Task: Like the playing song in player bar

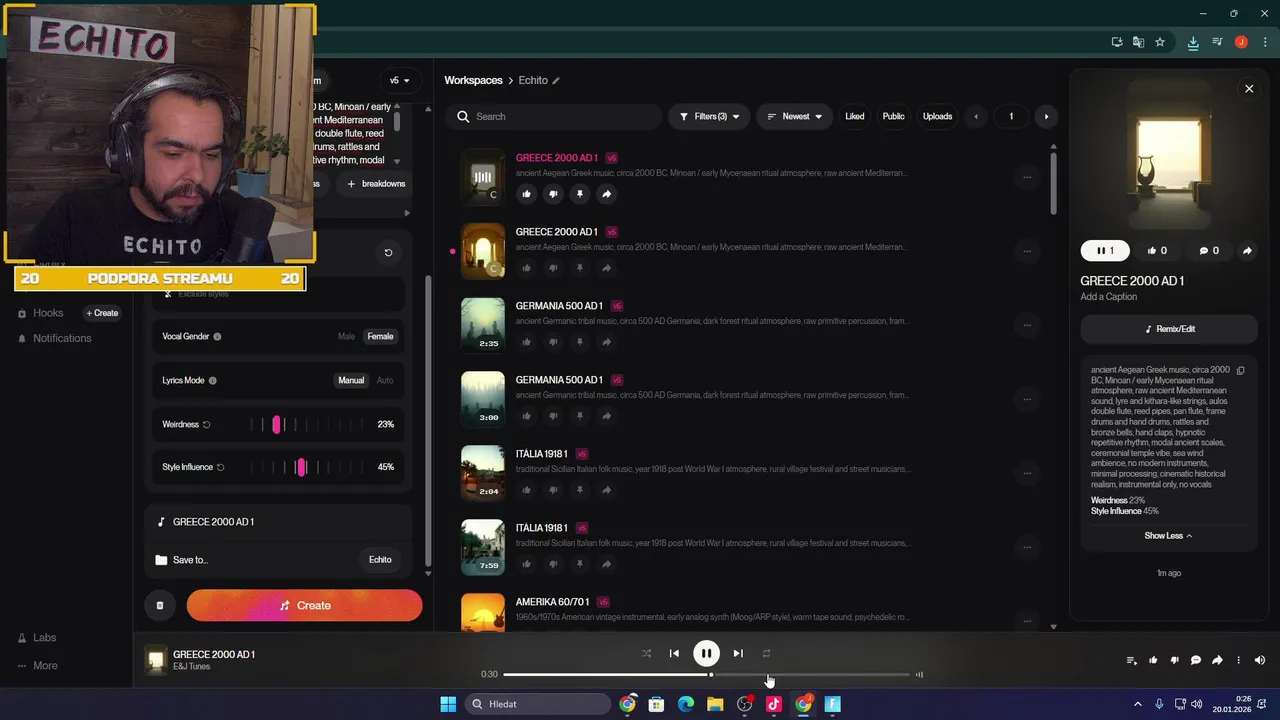Action: tap(1153, 660)
